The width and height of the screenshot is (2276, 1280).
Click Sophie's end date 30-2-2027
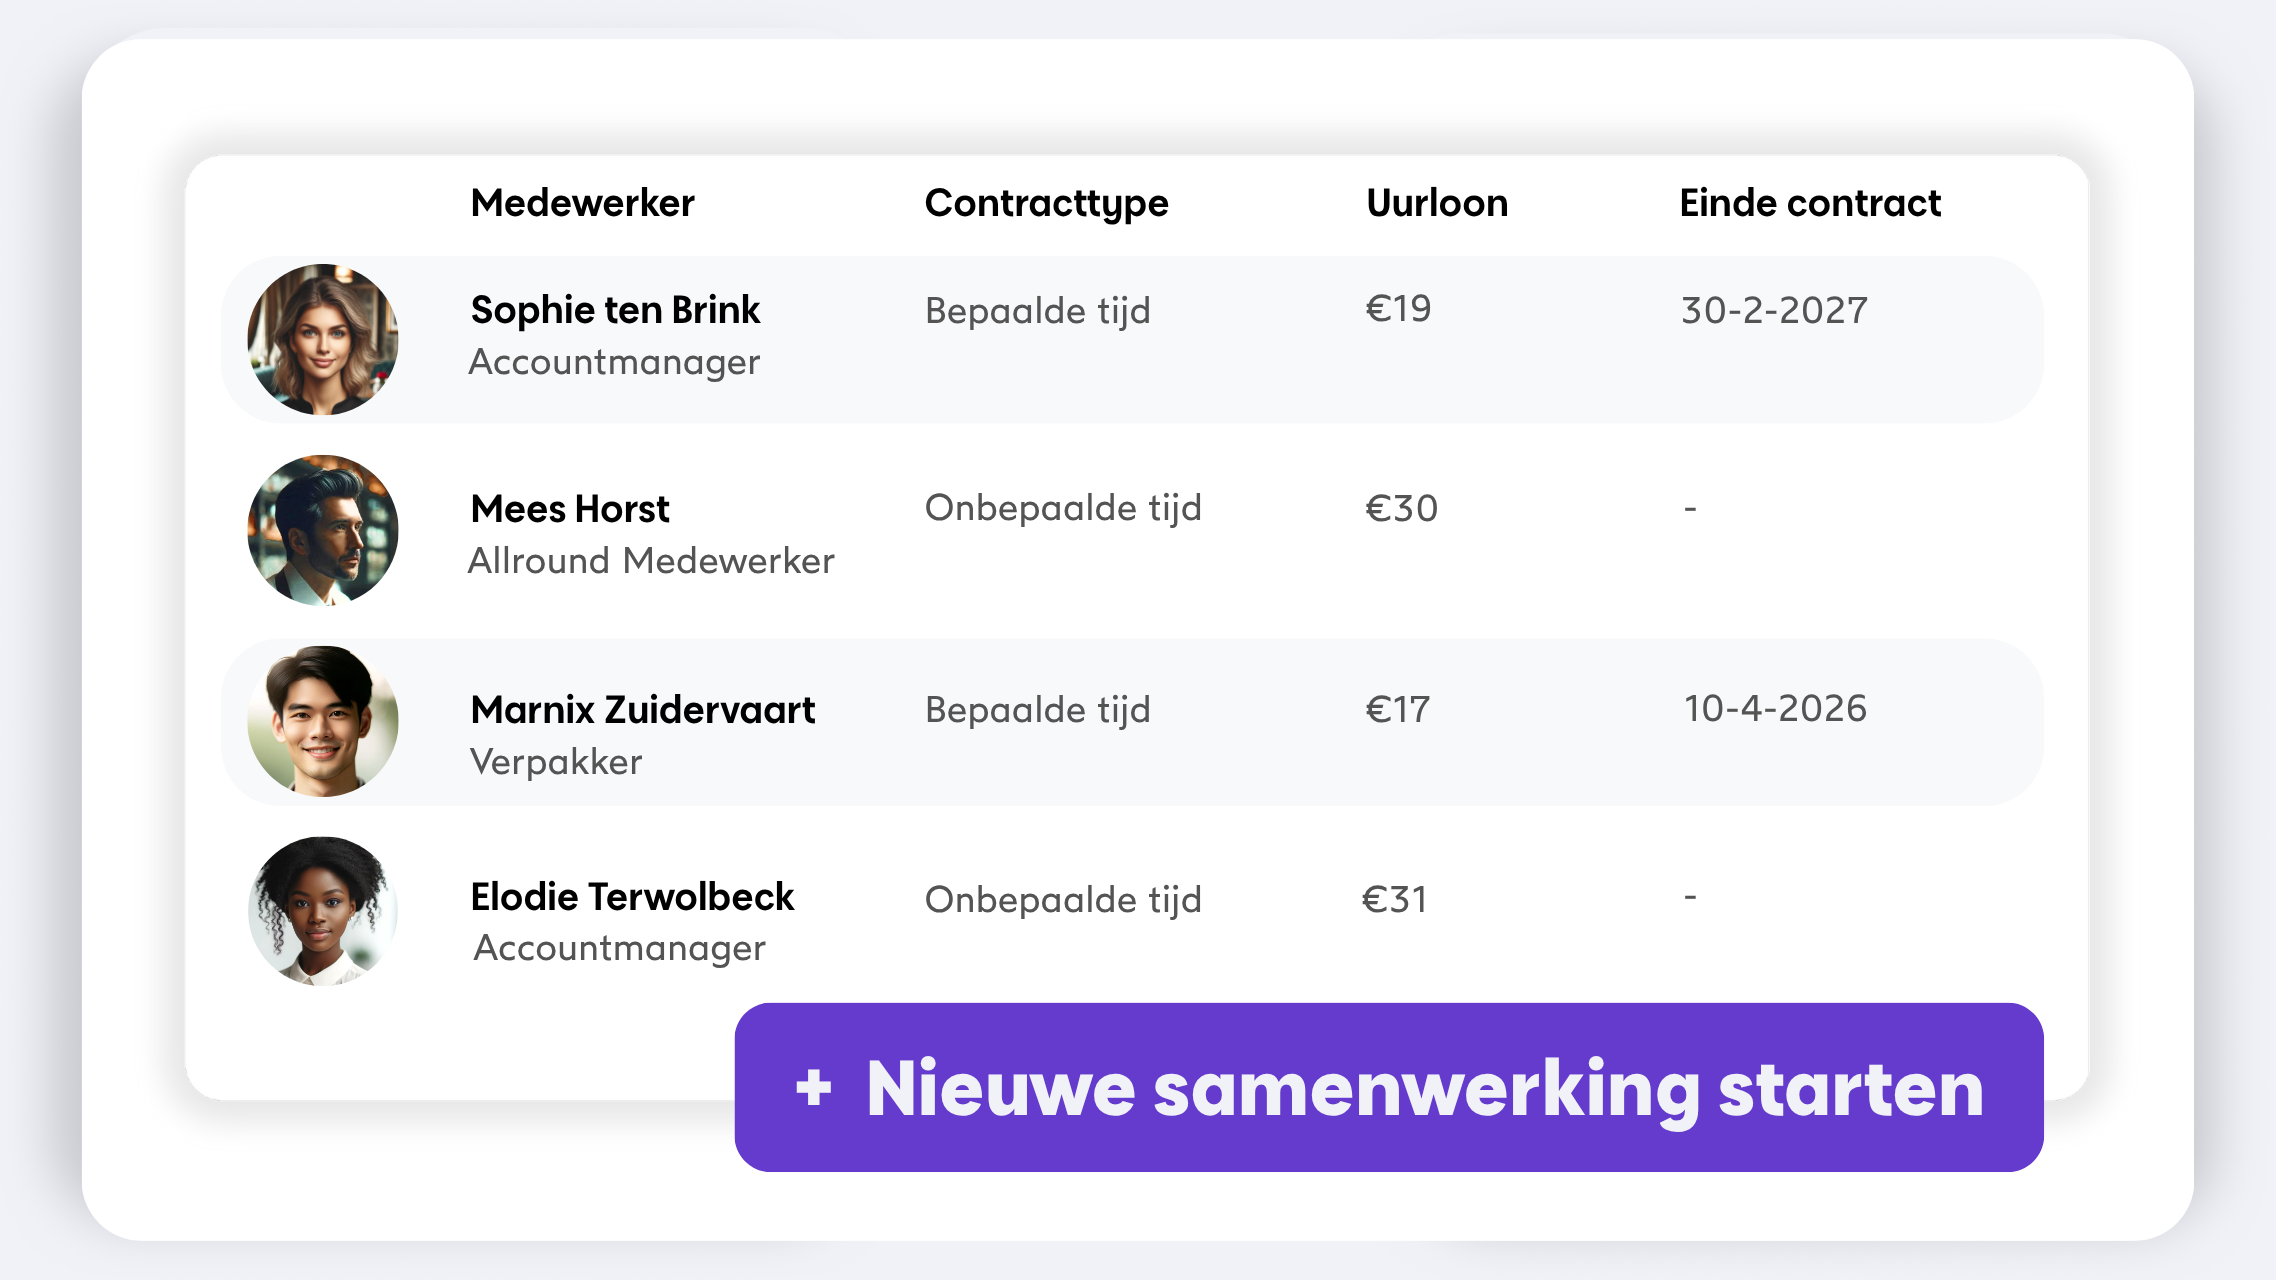tap(1774, 310)
